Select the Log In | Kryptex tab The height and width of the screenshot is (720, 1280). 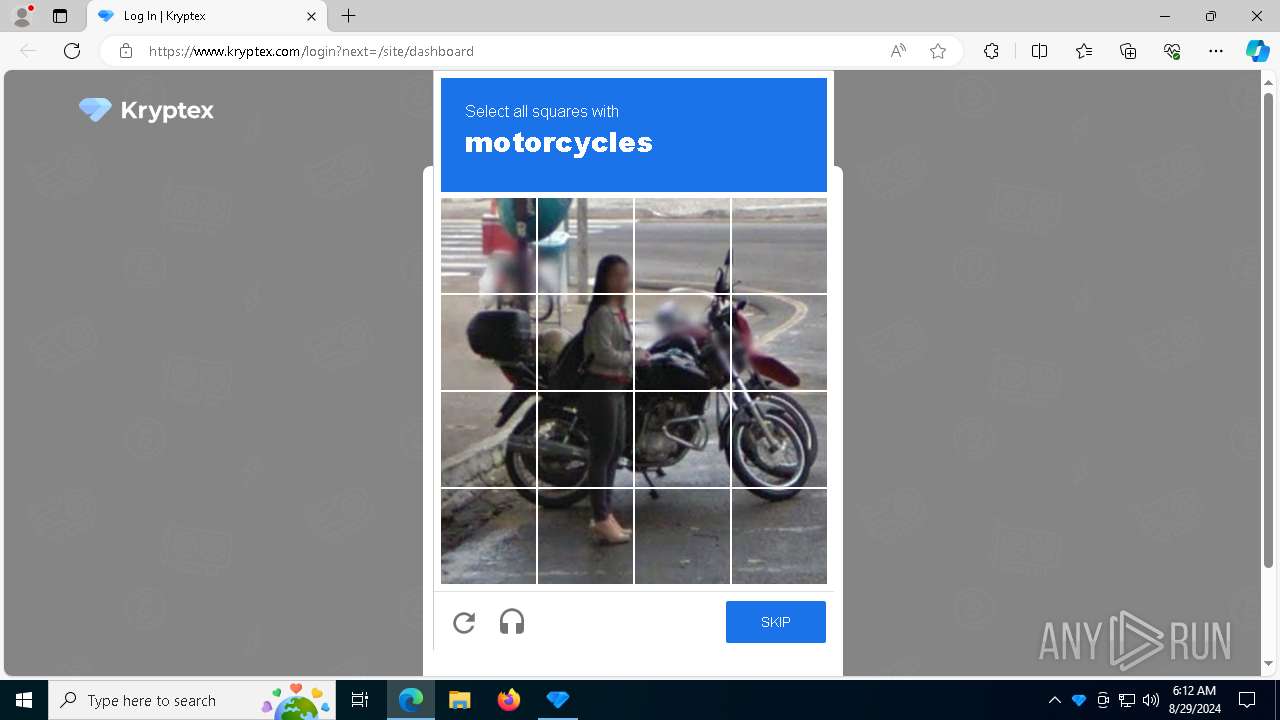207,16
